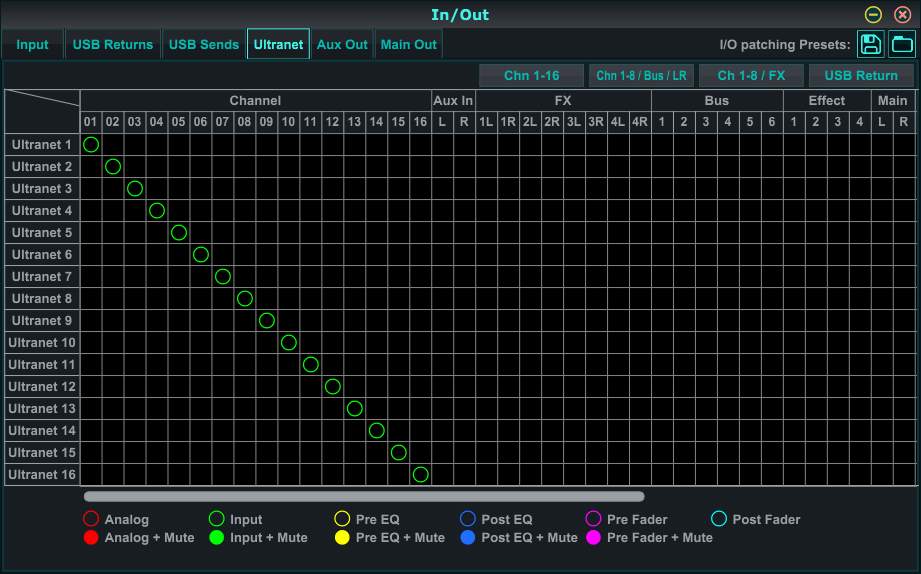
Task: Patch Ultranet 3 to Aux In L cell
Action: pos(442,189)
